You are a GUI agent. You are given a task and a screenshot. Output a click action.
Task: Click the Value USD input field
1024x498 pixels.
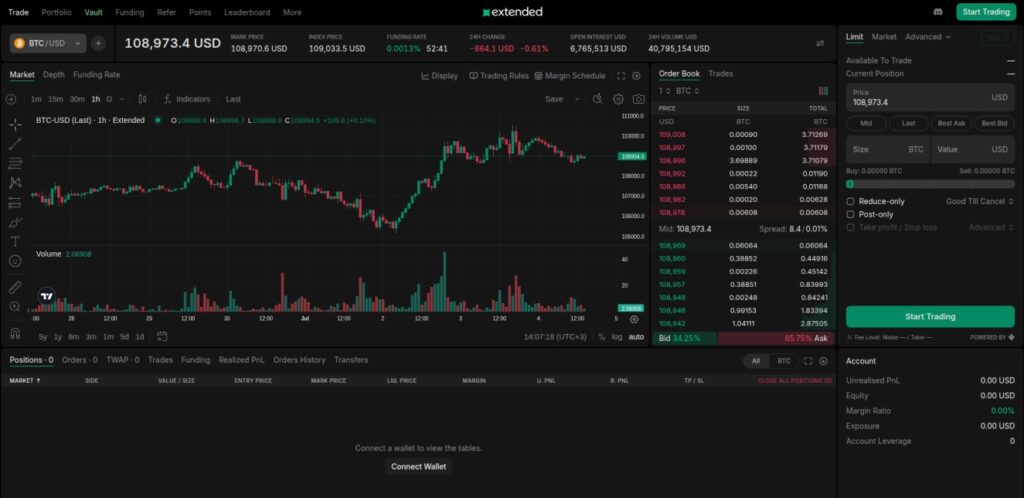(x=972, y=149)
